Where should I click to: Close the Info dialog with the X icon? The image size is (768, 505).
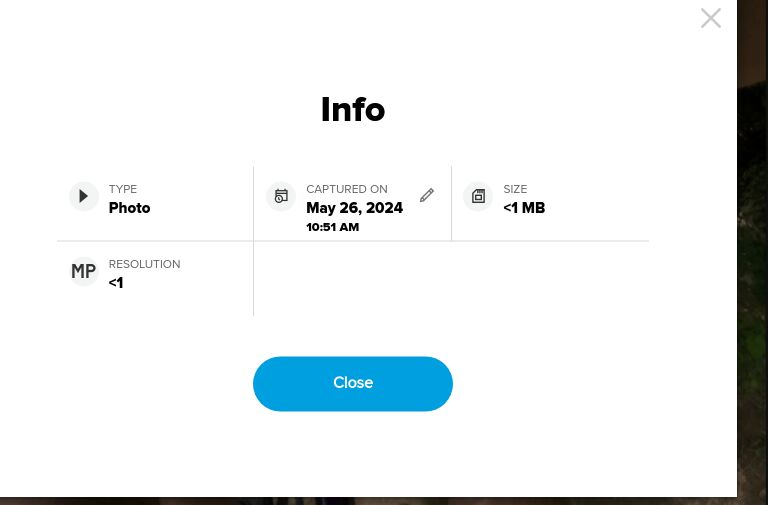coord(710,18)
